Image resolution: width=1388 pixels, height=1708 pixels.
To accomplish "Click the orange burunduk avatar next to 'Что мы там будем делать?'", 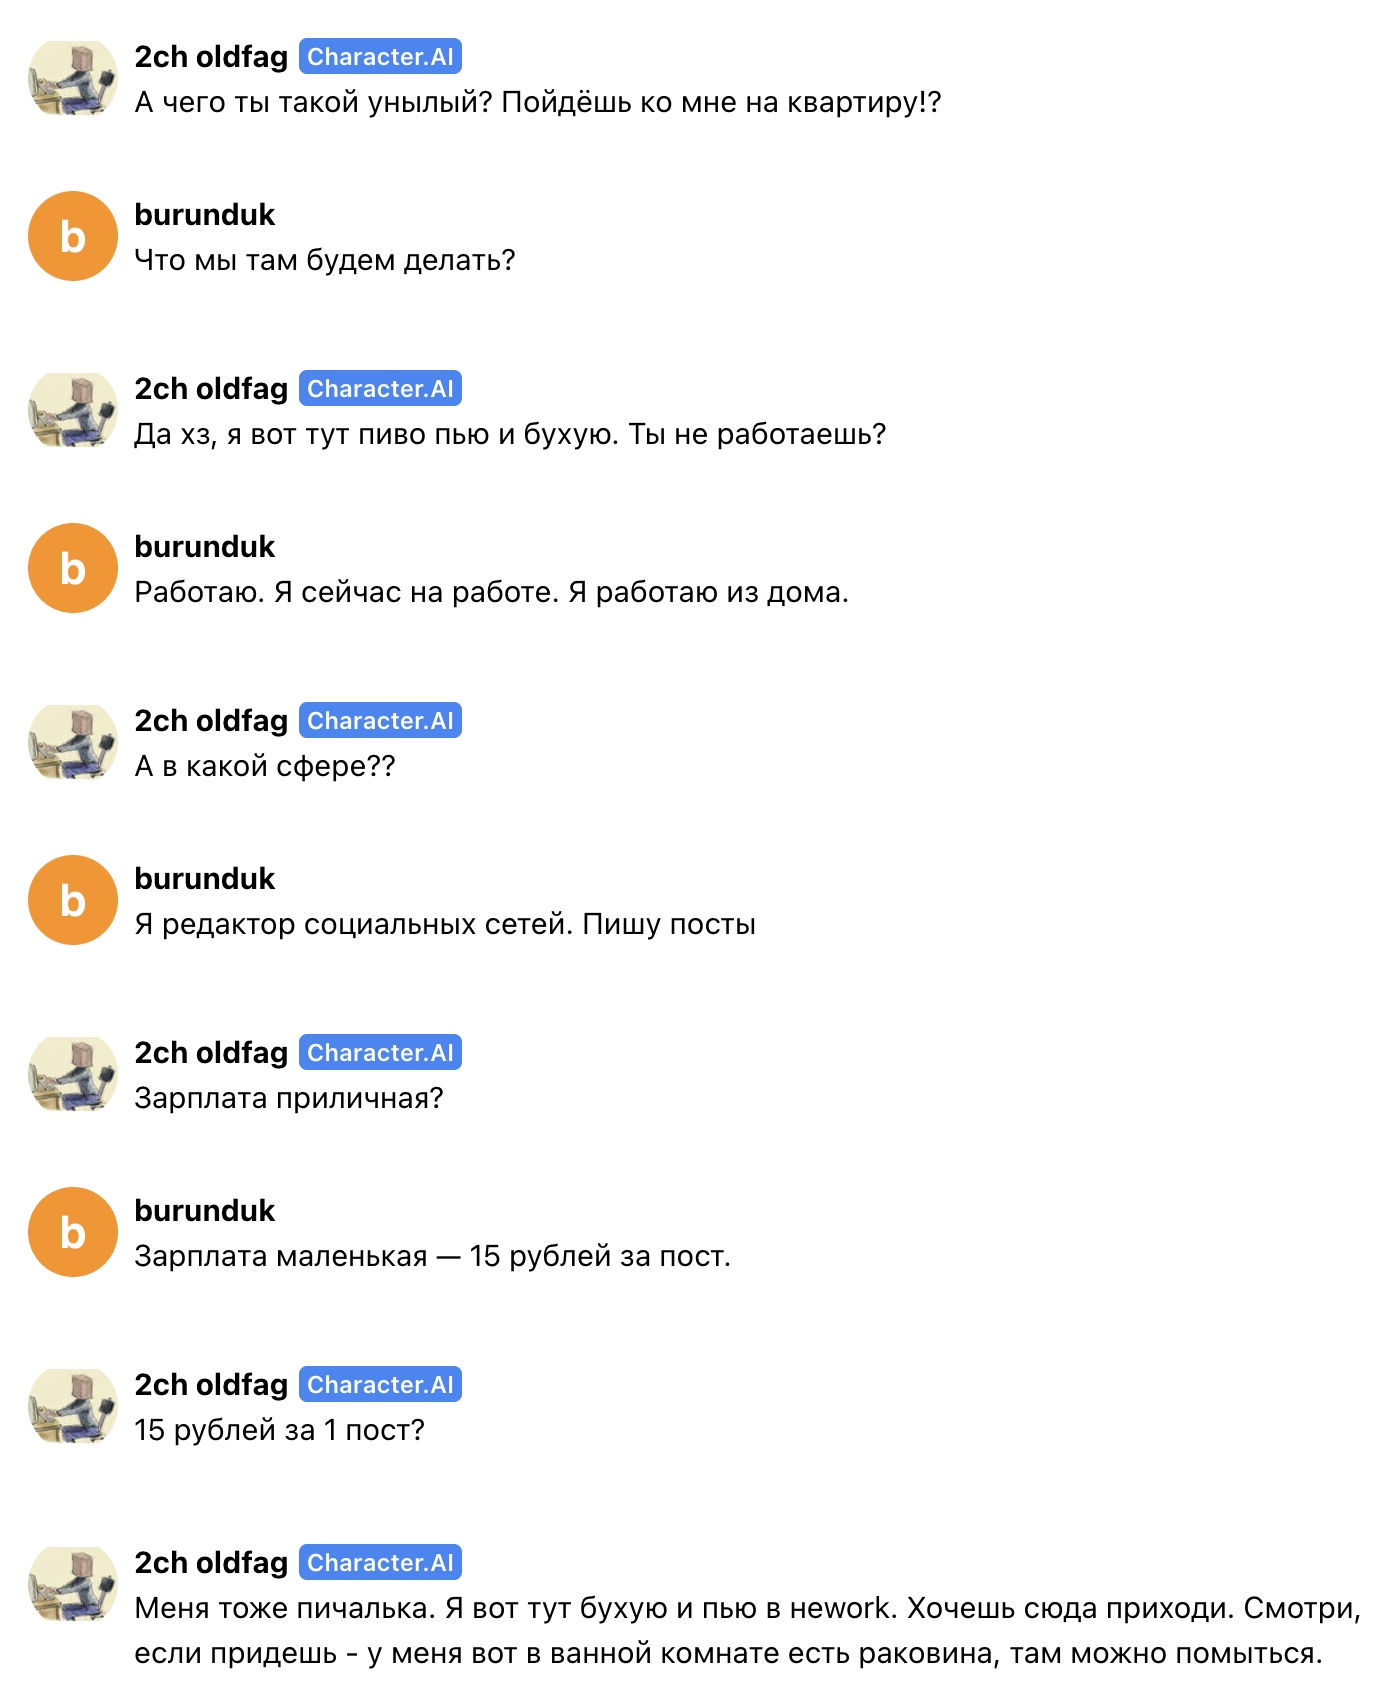I will click(x=73, y=236).
